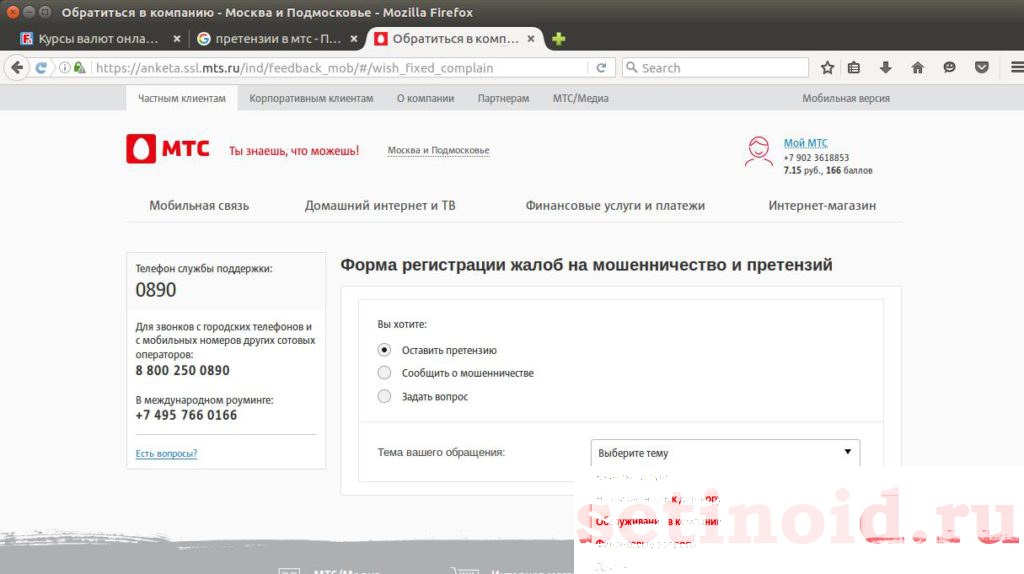
Task: Select the 'Сообщить о мошенничестве' radio button
Action: point(384,373)
